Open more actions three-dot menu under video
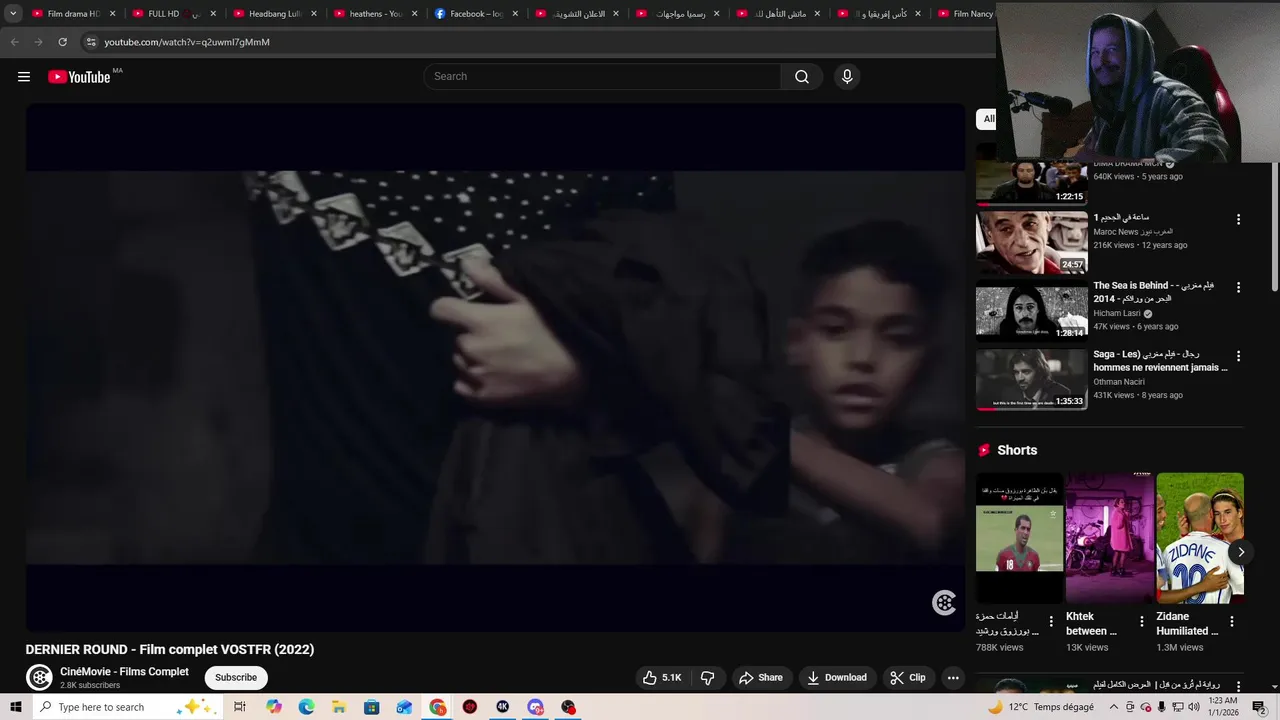This screenshot has width=1280, height=720. pos(953,678)
